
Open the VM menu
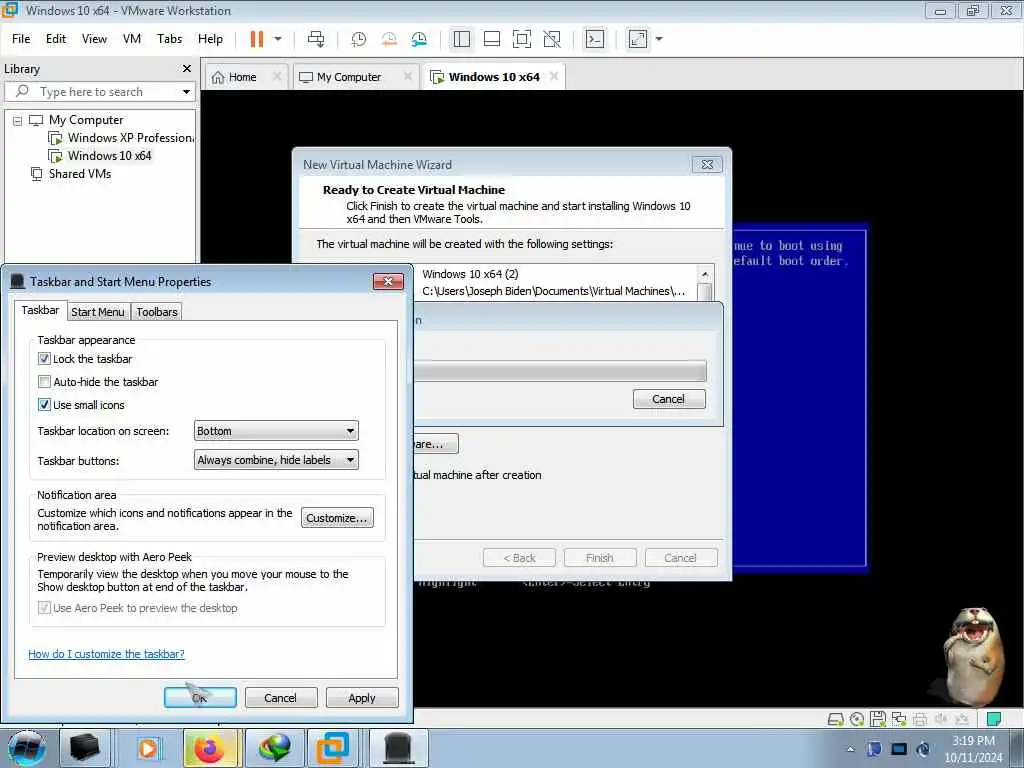[132, 39]
